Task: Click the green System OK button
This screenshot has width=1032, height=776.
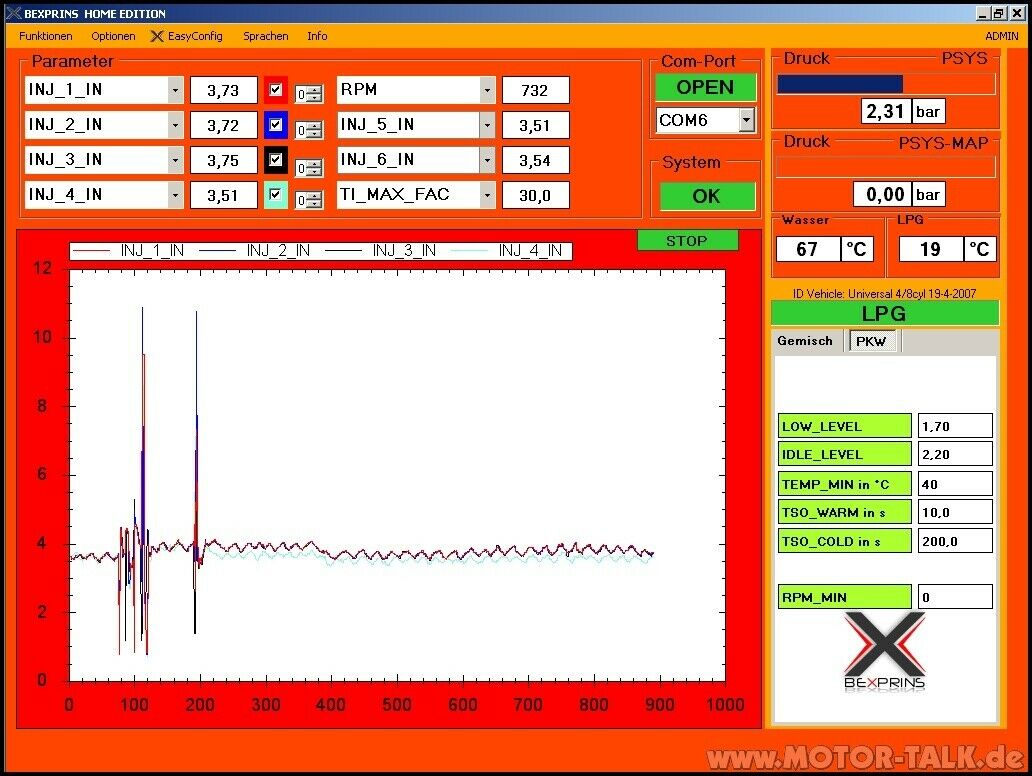Action: [x=706, y=196]
